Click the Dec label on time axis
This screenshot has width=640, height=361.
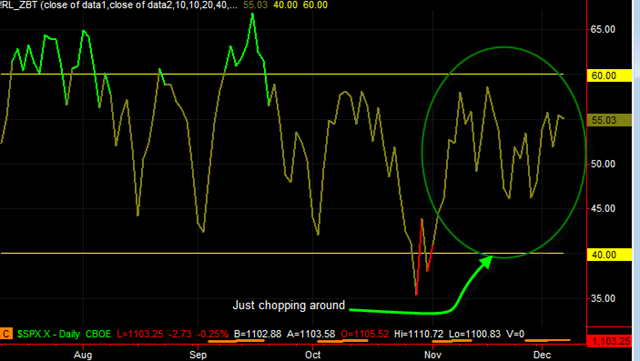(x=542, y=355)
